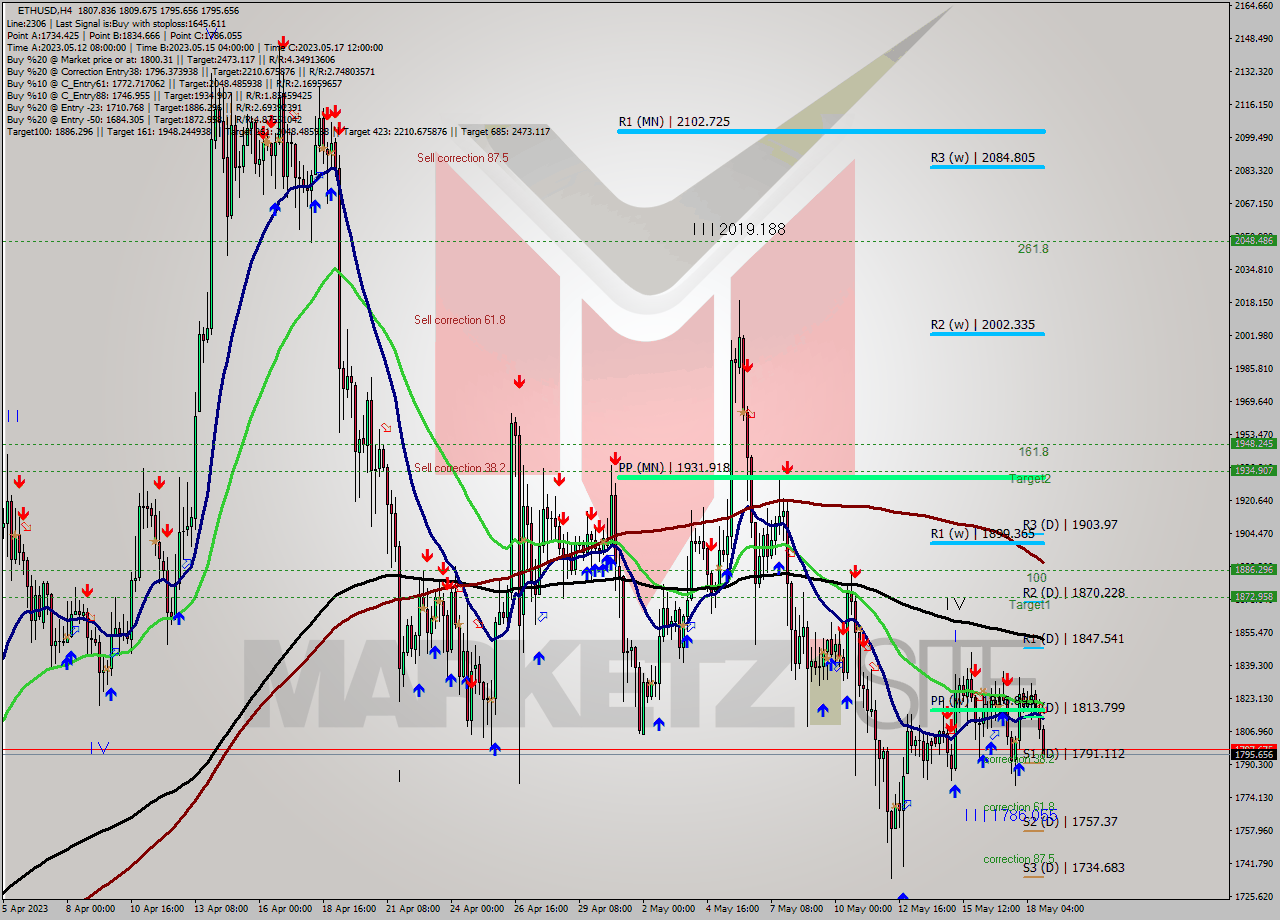Viewport: 1280px width, 920px height.
Task: Click the current price tag 1795.656
Action: click(1254, 755)
